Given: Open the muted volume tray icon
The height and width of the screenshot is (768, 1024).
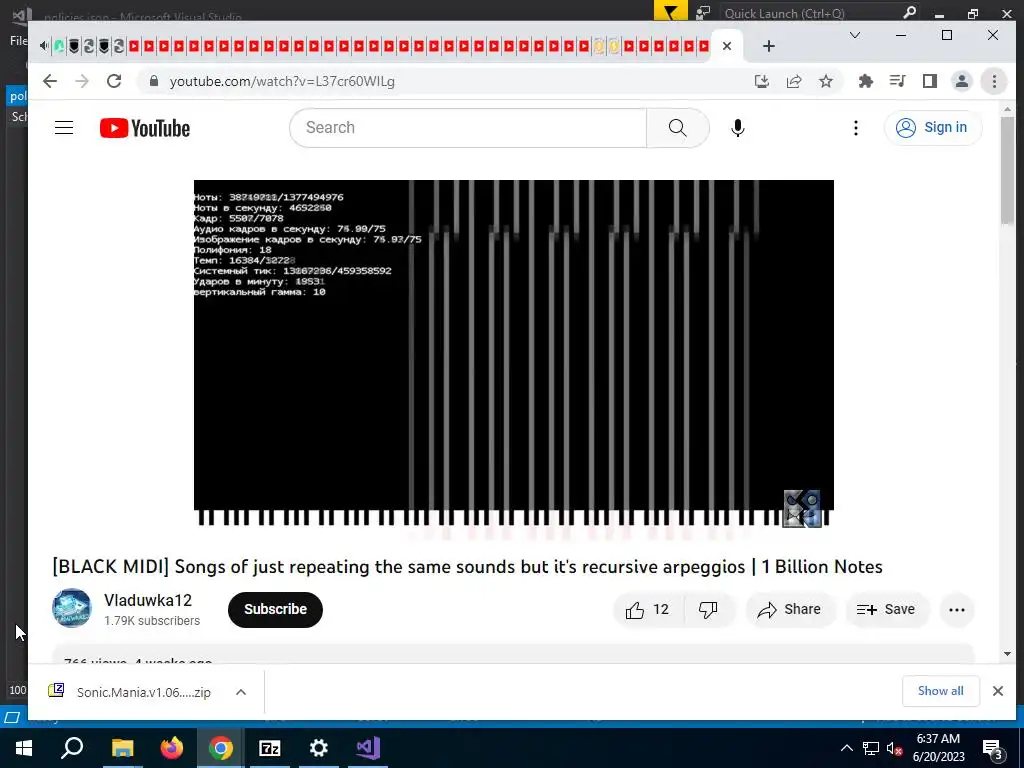Looking at the screenshot, I should pyautogui.click(x=895, y=748).
